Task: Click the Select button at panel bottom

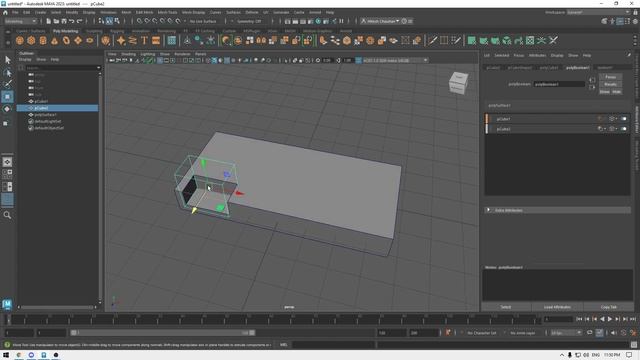Action: coord(506,307)
